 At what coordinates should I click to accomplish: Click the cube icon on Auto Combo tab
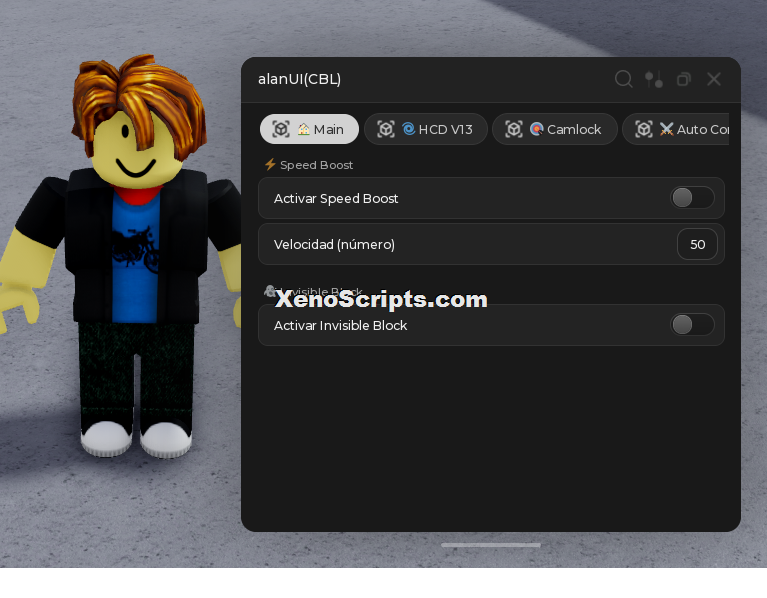pyautogui.click(x=644, y=129)
